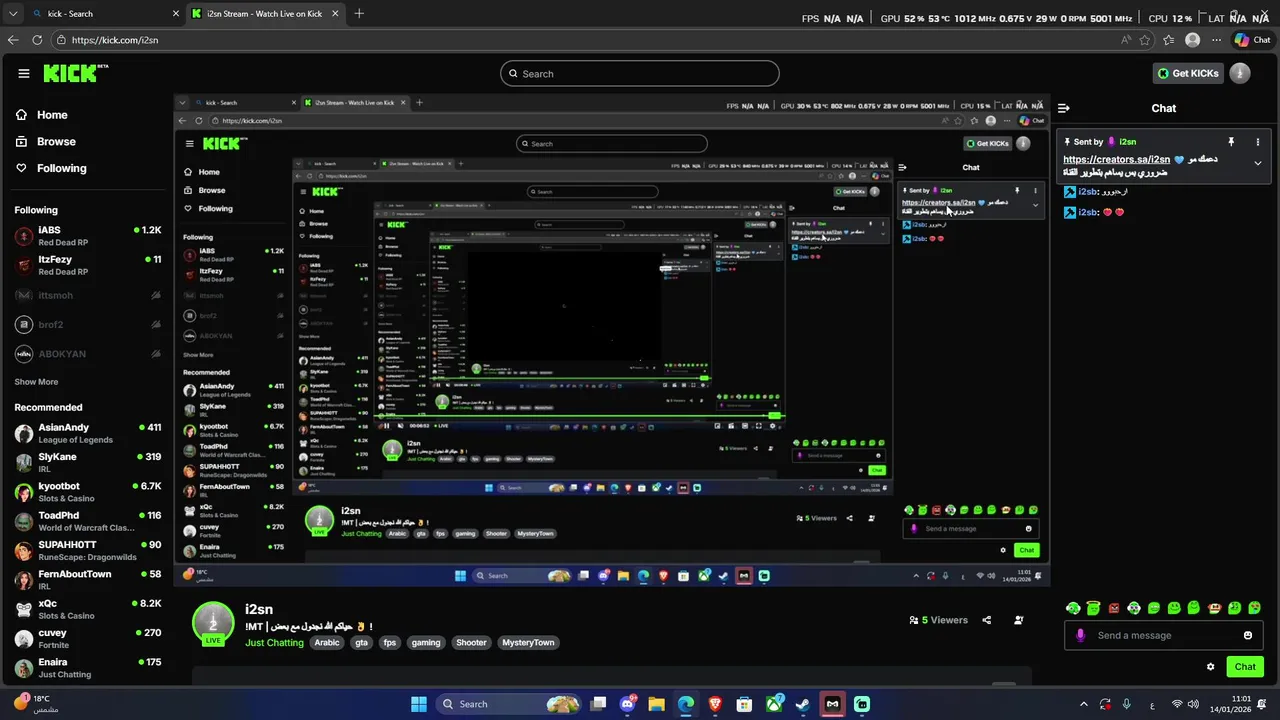The image size is (1280, 720).
Task: Open offline brof2 channel
Action: click(x=88, y=325)
